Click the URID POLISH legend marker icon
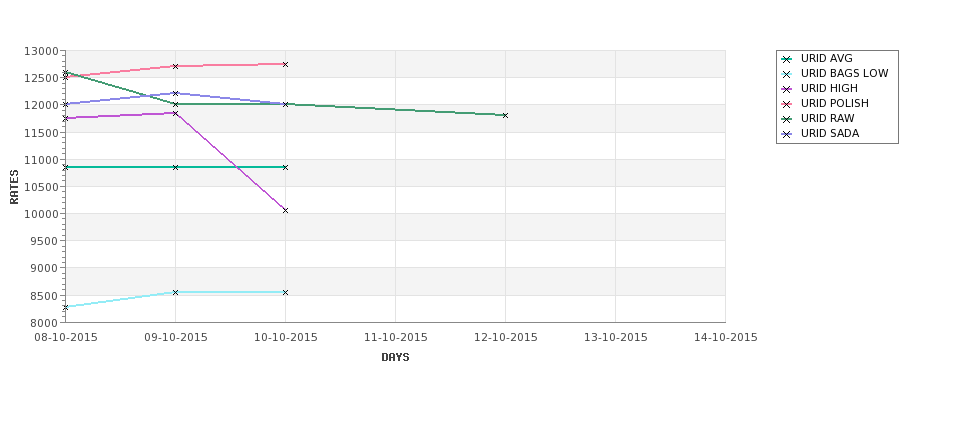Viewport: 975px width, 429px height. tap(787, 104)
